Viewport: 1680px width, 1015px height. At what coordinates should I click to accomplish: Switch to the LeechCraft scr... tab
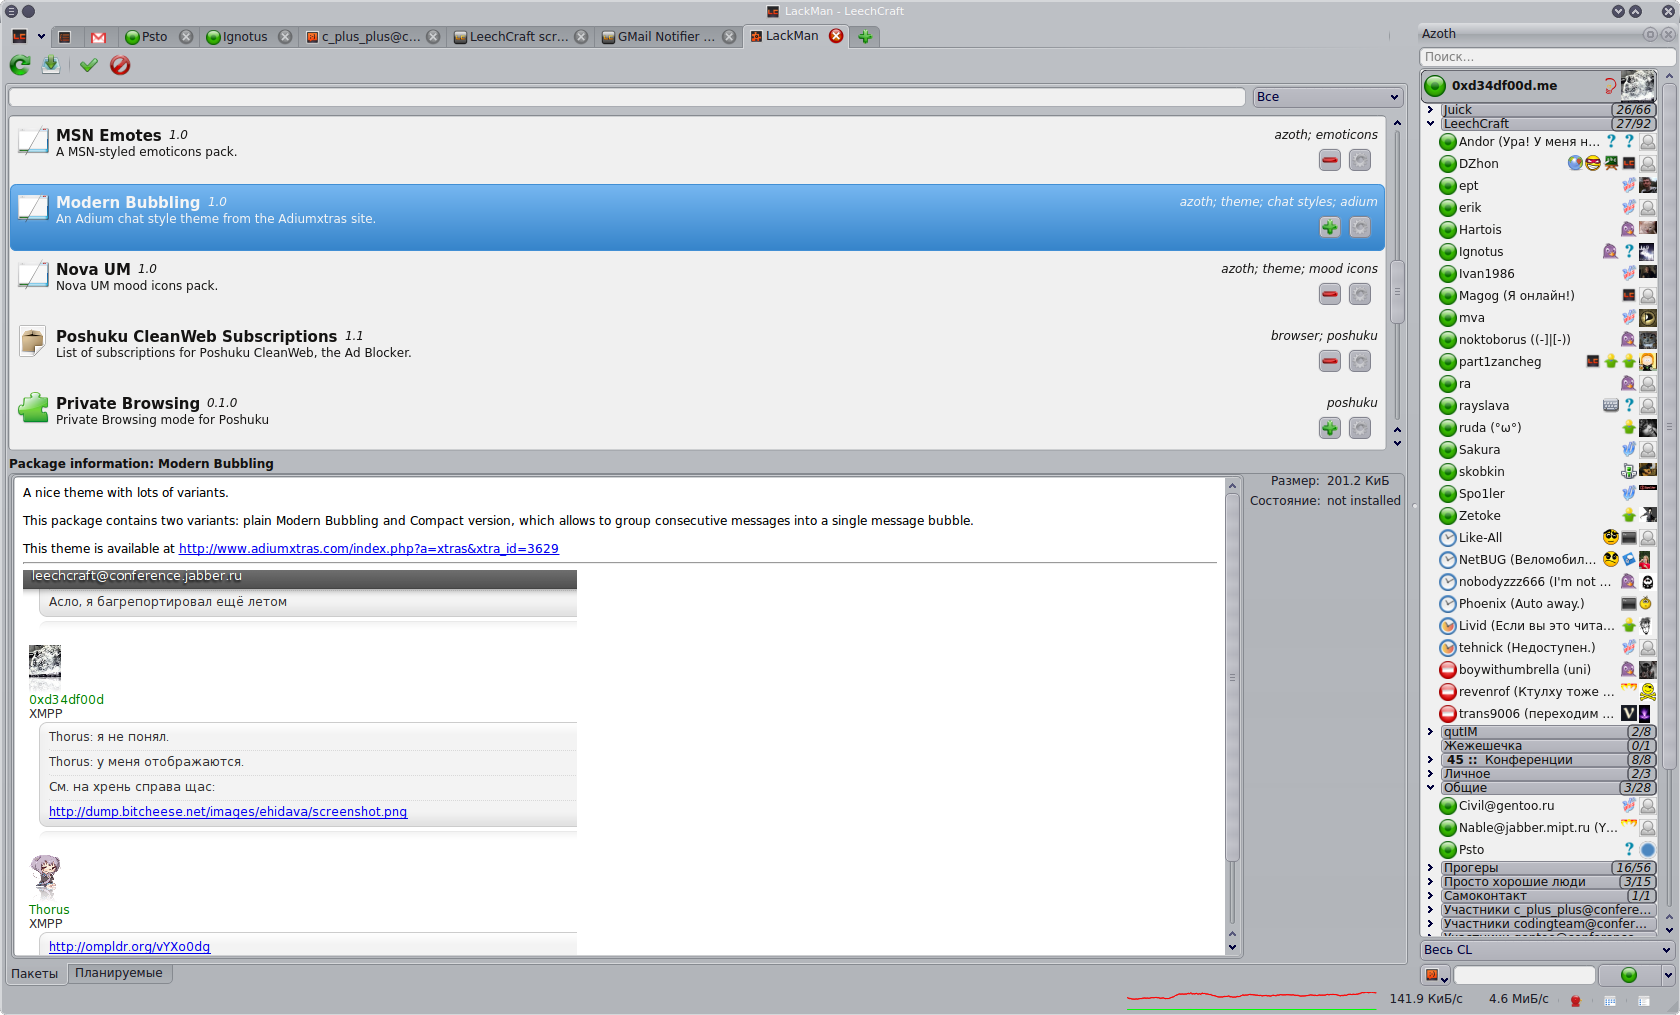pos(520,37)
